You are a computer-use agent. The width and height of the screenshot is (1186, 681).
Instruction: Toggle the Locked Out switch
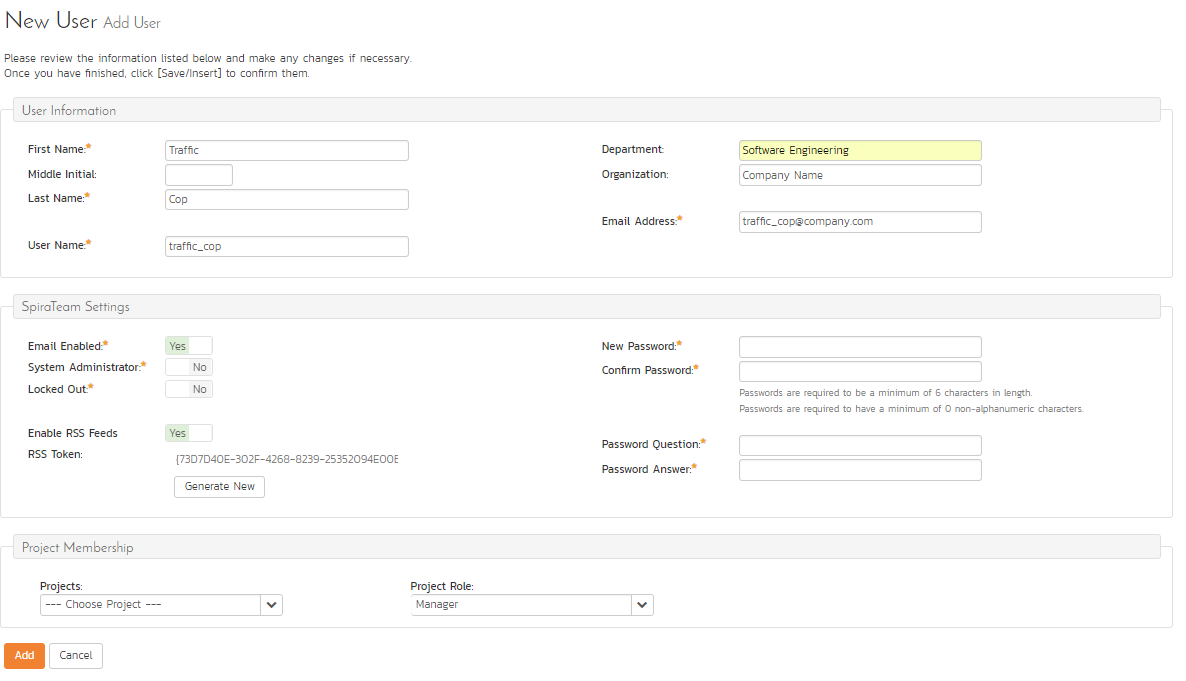[x=189, y=389]
